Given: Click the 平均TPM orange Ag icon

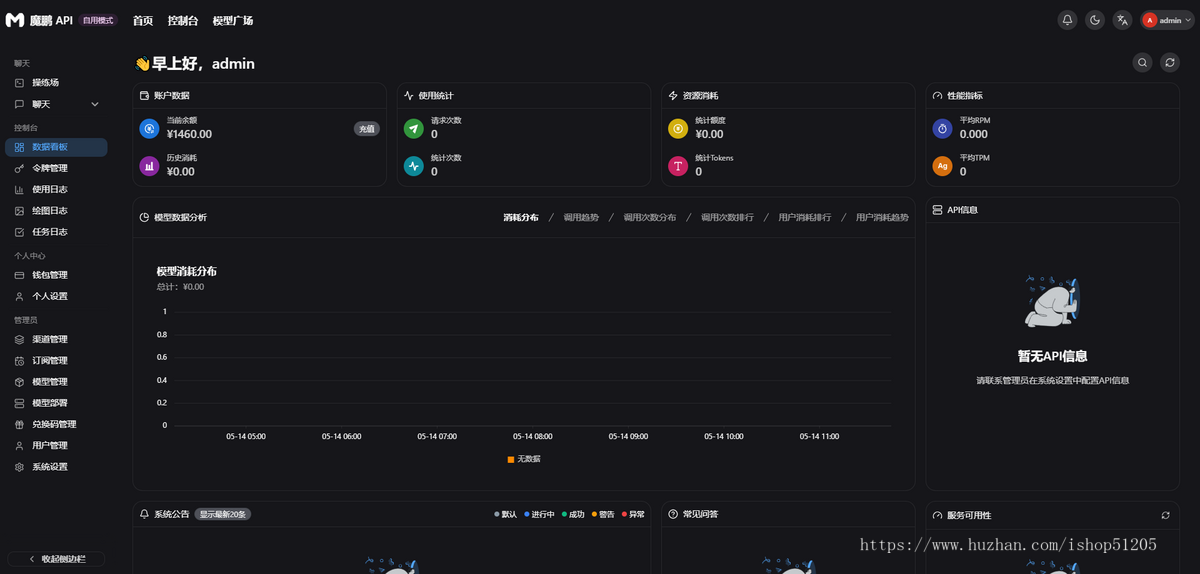Looking at the screenshot, I should 942,166.
